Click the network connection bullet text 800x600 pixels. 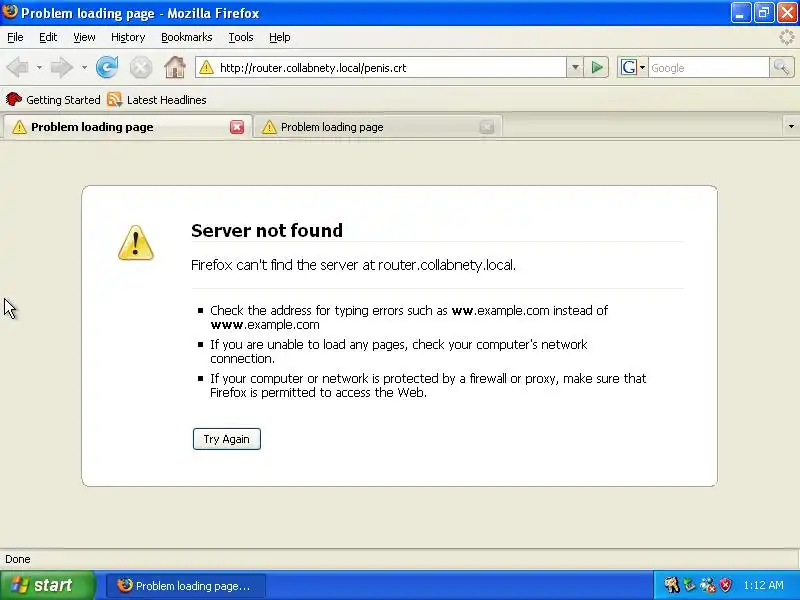click(399, 352)
